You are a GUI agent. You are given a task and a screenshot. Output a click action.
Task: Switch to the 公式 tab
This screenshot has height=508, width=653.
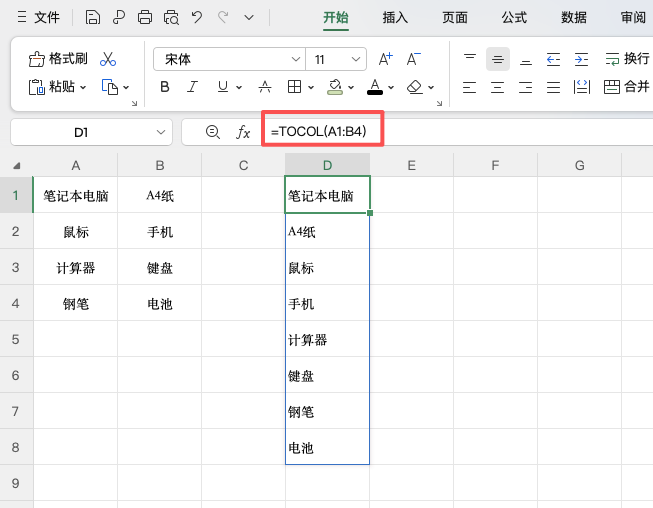tap(514, 17)
